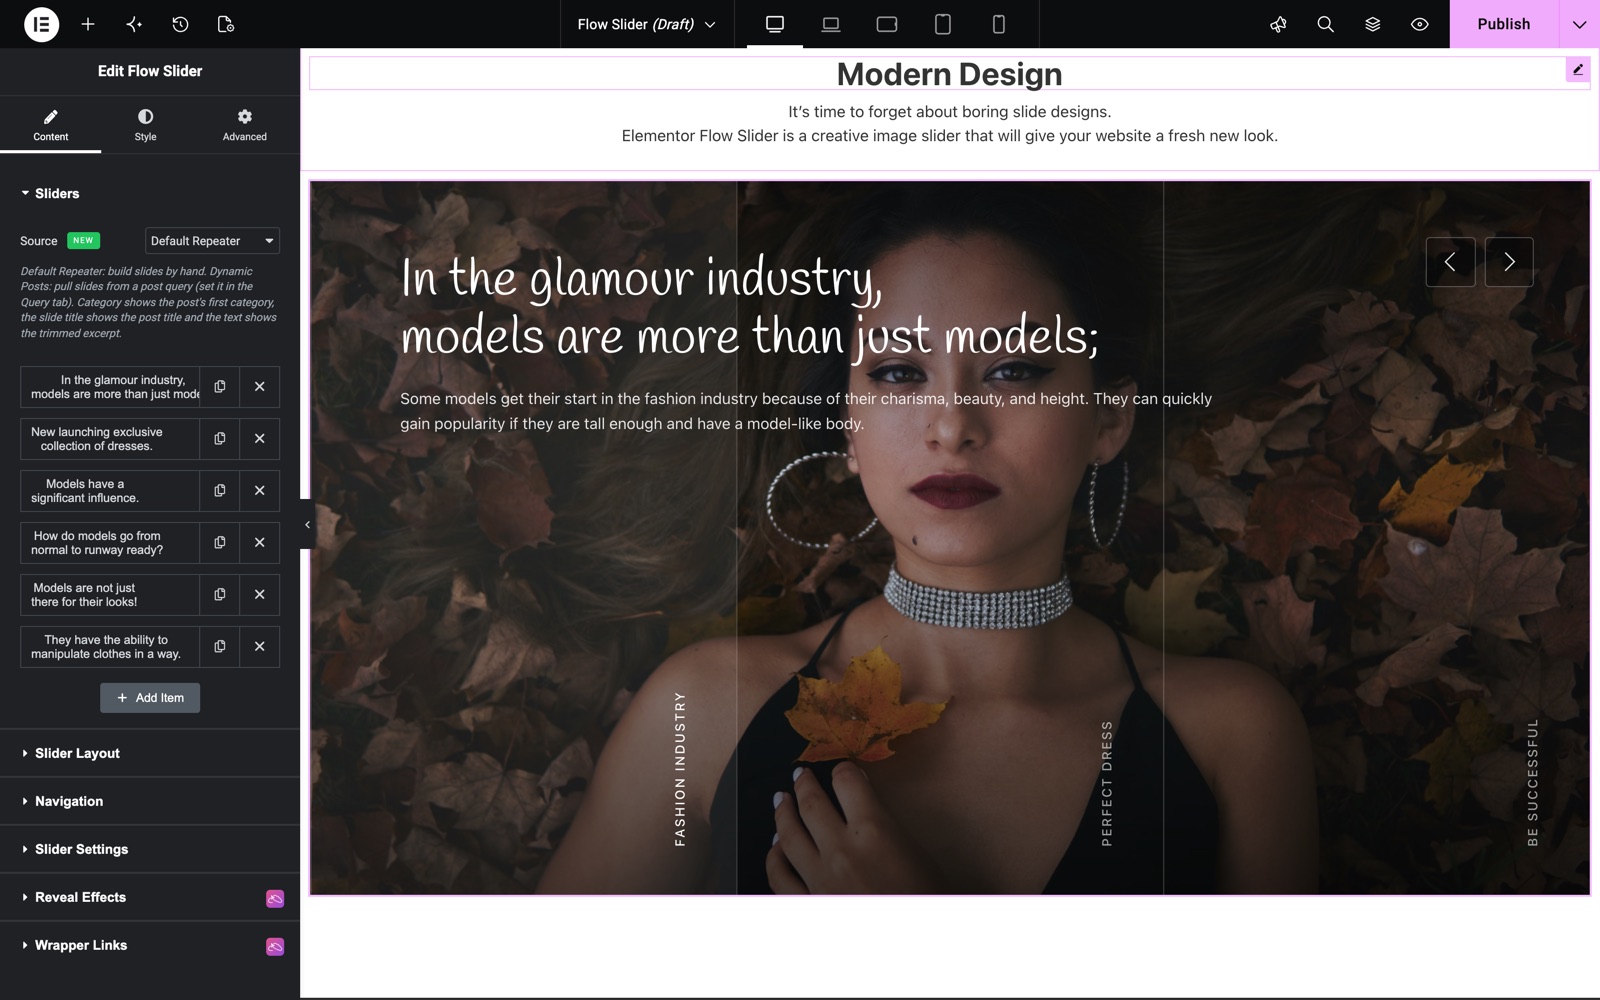
Task: Switch to tablet portrait preview
Action: pyautogui.click(x=943, y=24)
